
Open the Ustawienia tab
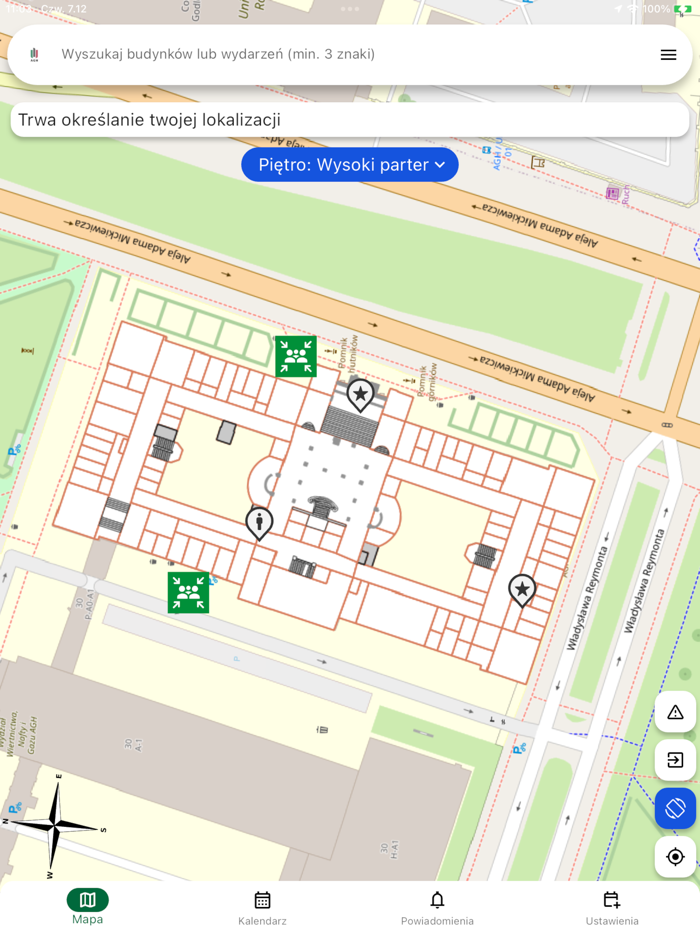612,908
